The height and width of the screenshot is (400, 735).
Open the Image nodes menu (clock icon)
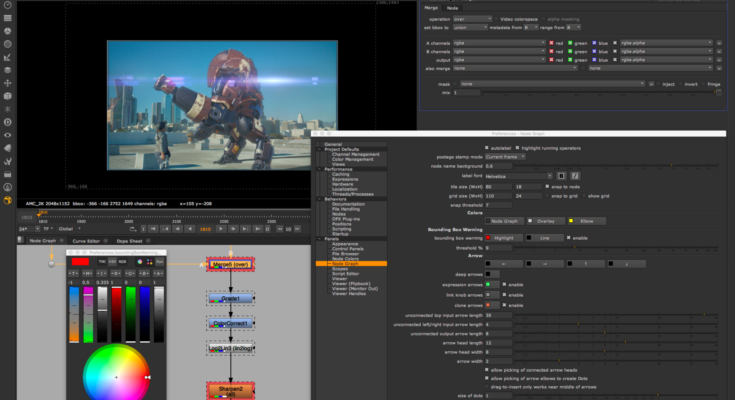click(8, 5)
